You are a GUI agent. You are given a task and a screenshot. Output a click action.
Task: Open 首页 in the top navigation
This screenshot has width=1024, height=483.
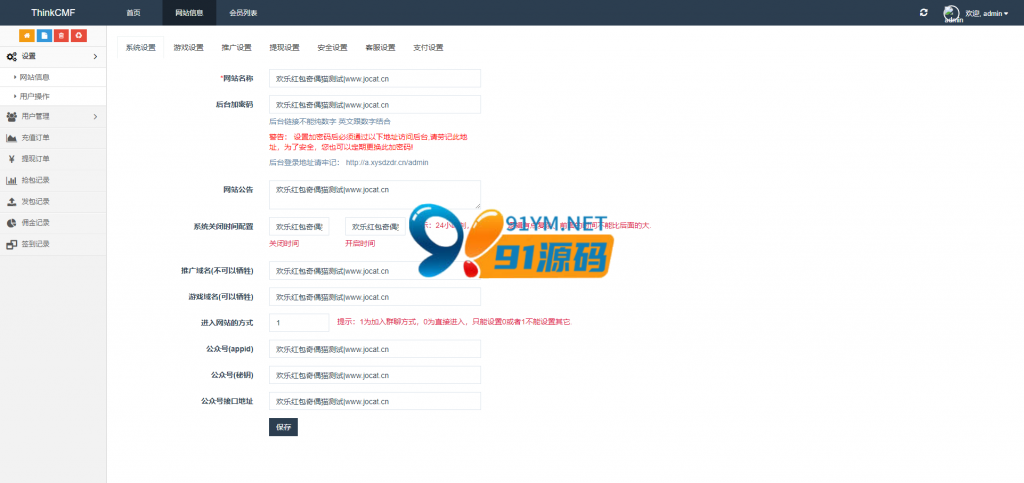[133, 13]
